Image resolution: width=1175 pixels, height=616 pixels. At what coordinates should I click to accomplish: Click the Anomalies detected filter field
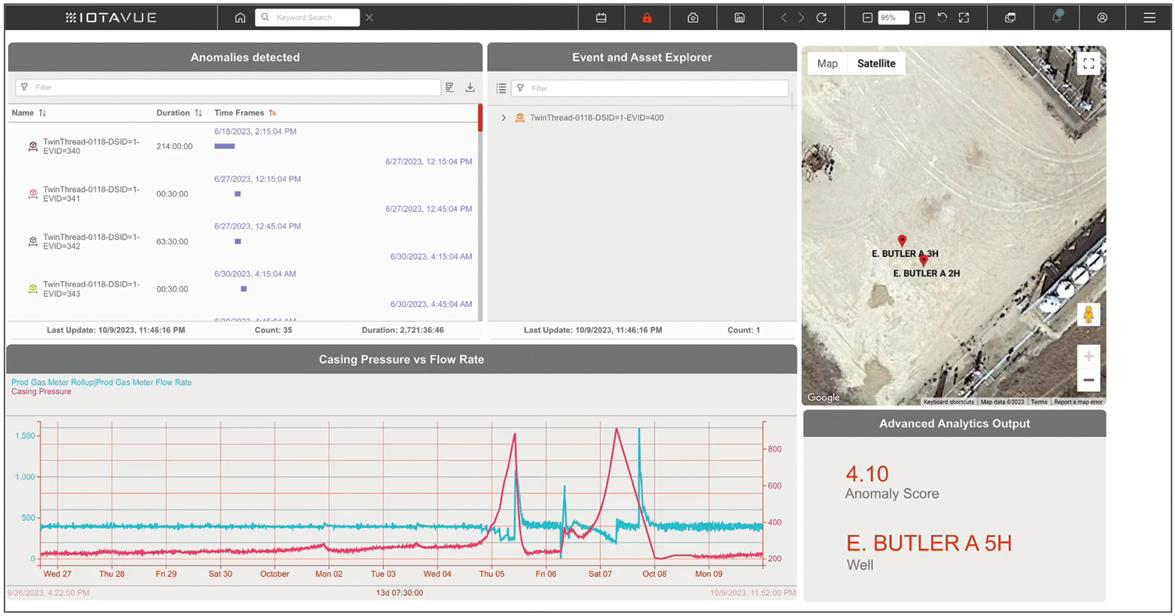(x=228, y=88)
